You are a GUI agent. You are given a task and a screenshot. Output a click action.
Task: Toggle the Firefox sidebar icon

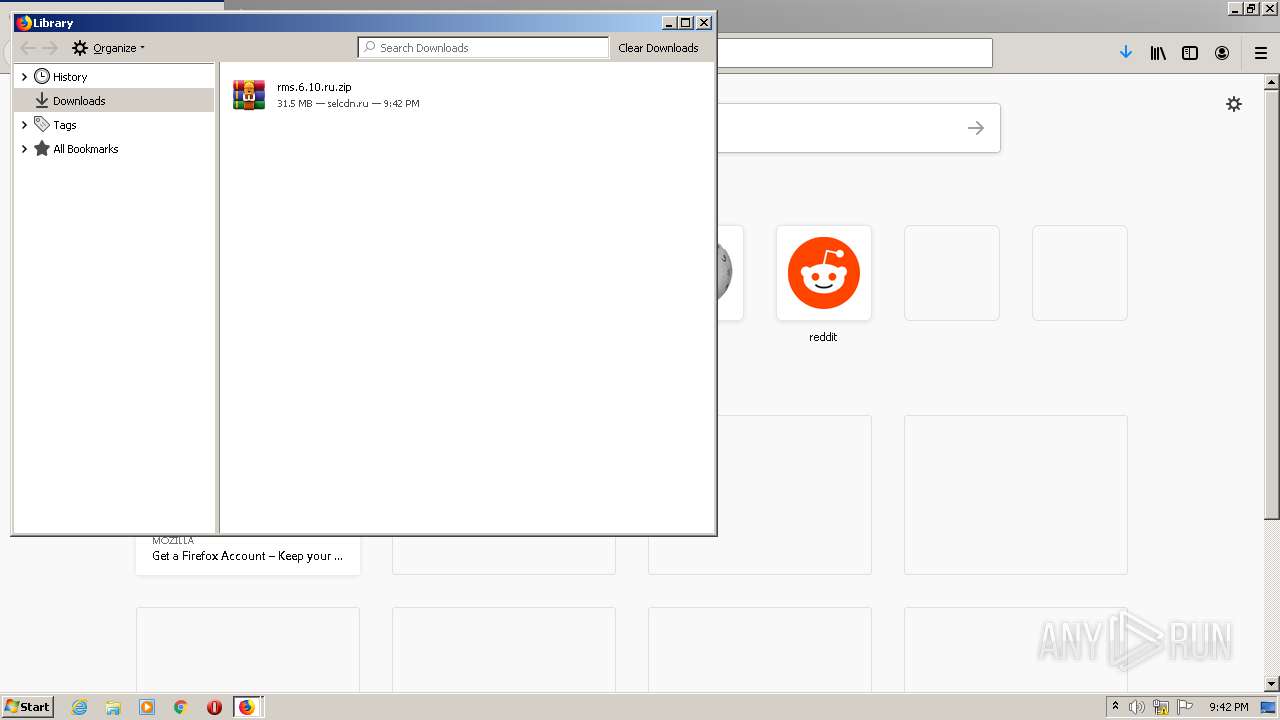tap(1190, 53)
